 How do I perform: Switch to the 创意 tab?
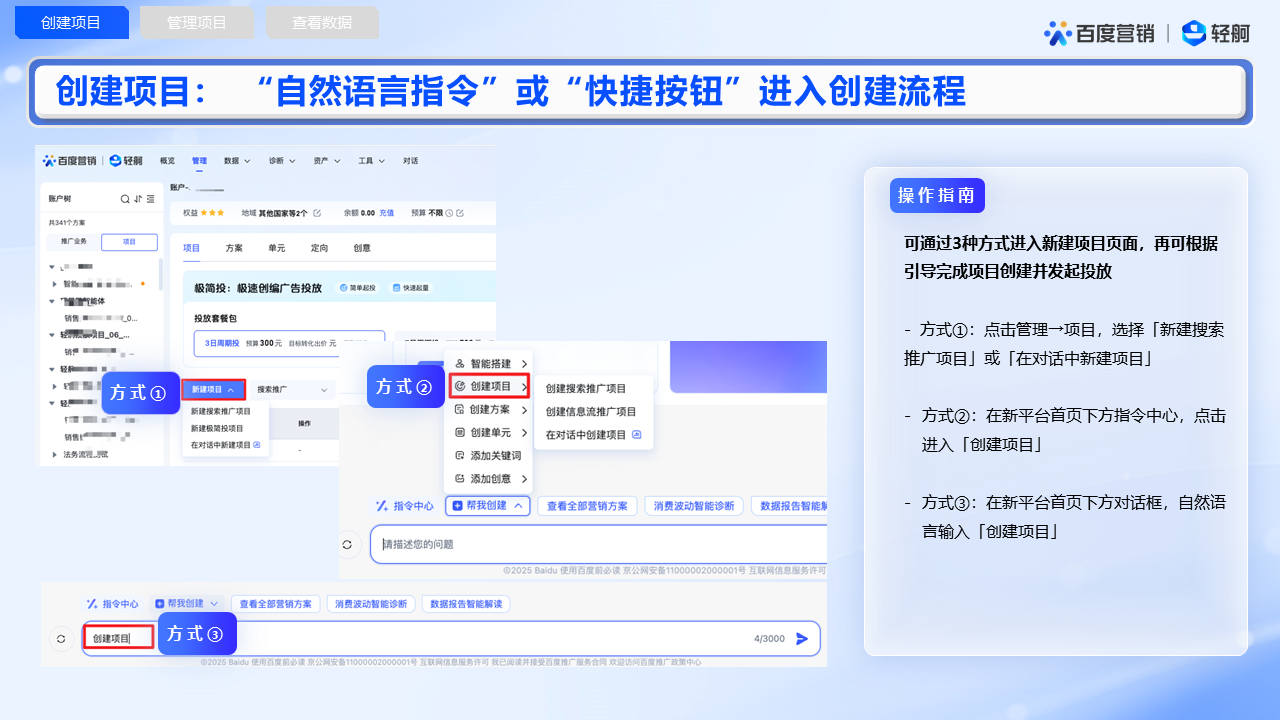pyautogui.click(x=362, y=248)
